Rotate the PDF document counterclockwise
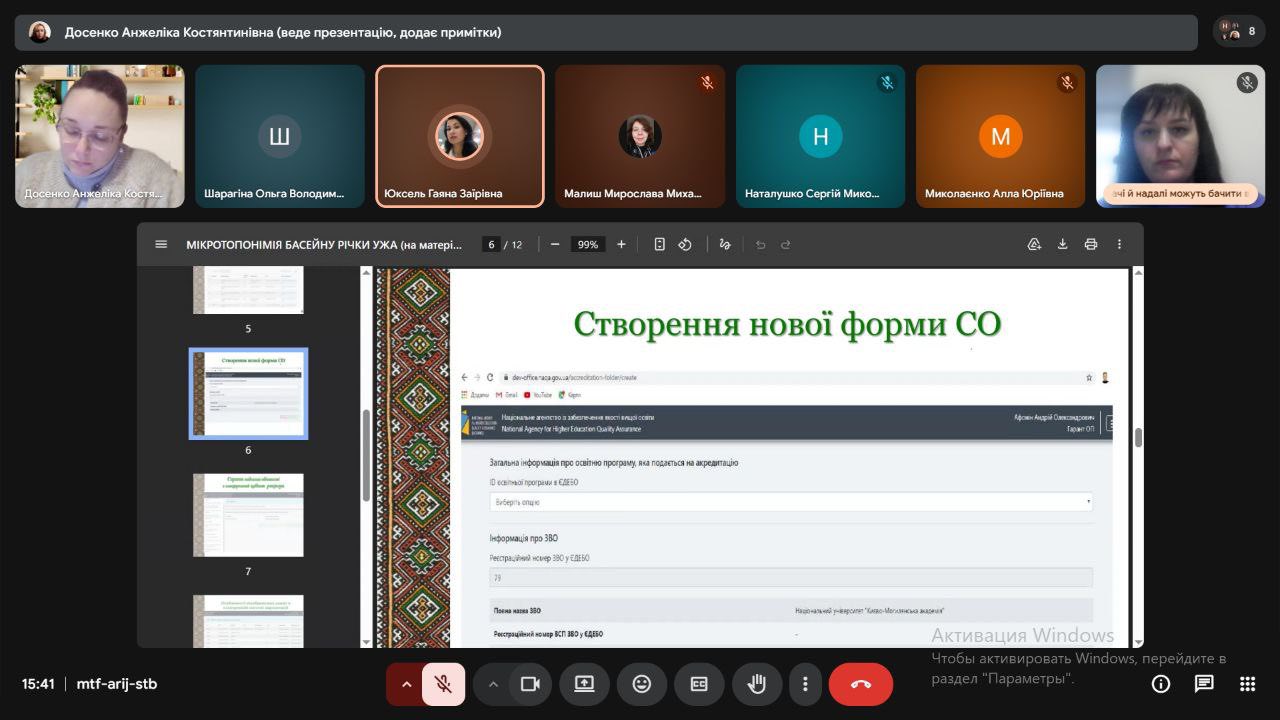The image size is (1280, 720). 686,244
